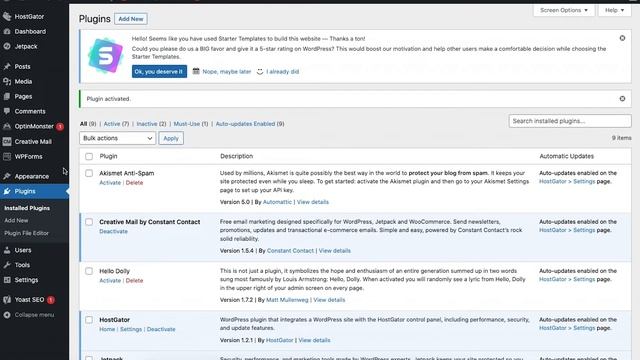The height and width of the screenshot is (360, 640).
Task: Click the WPForms icon
Action: (7, 156)
